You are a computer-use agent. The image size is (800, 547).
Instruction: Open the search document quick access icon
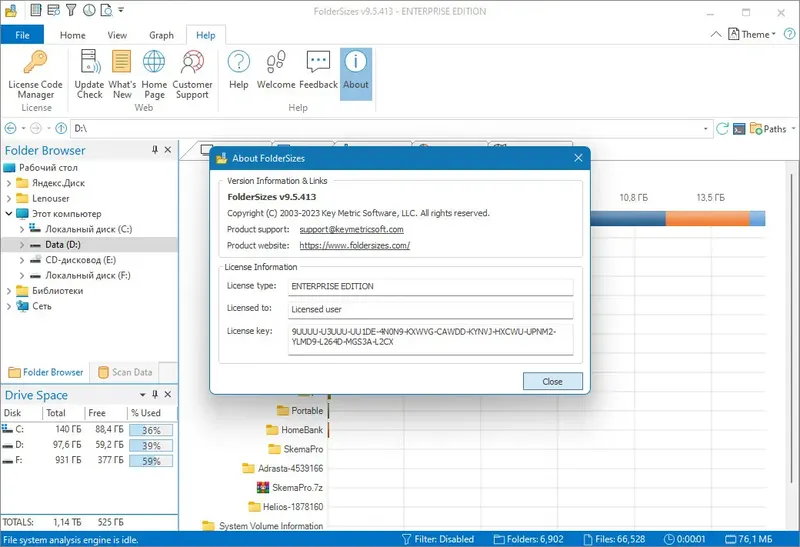pyautogui.click(x=106, y=10)
